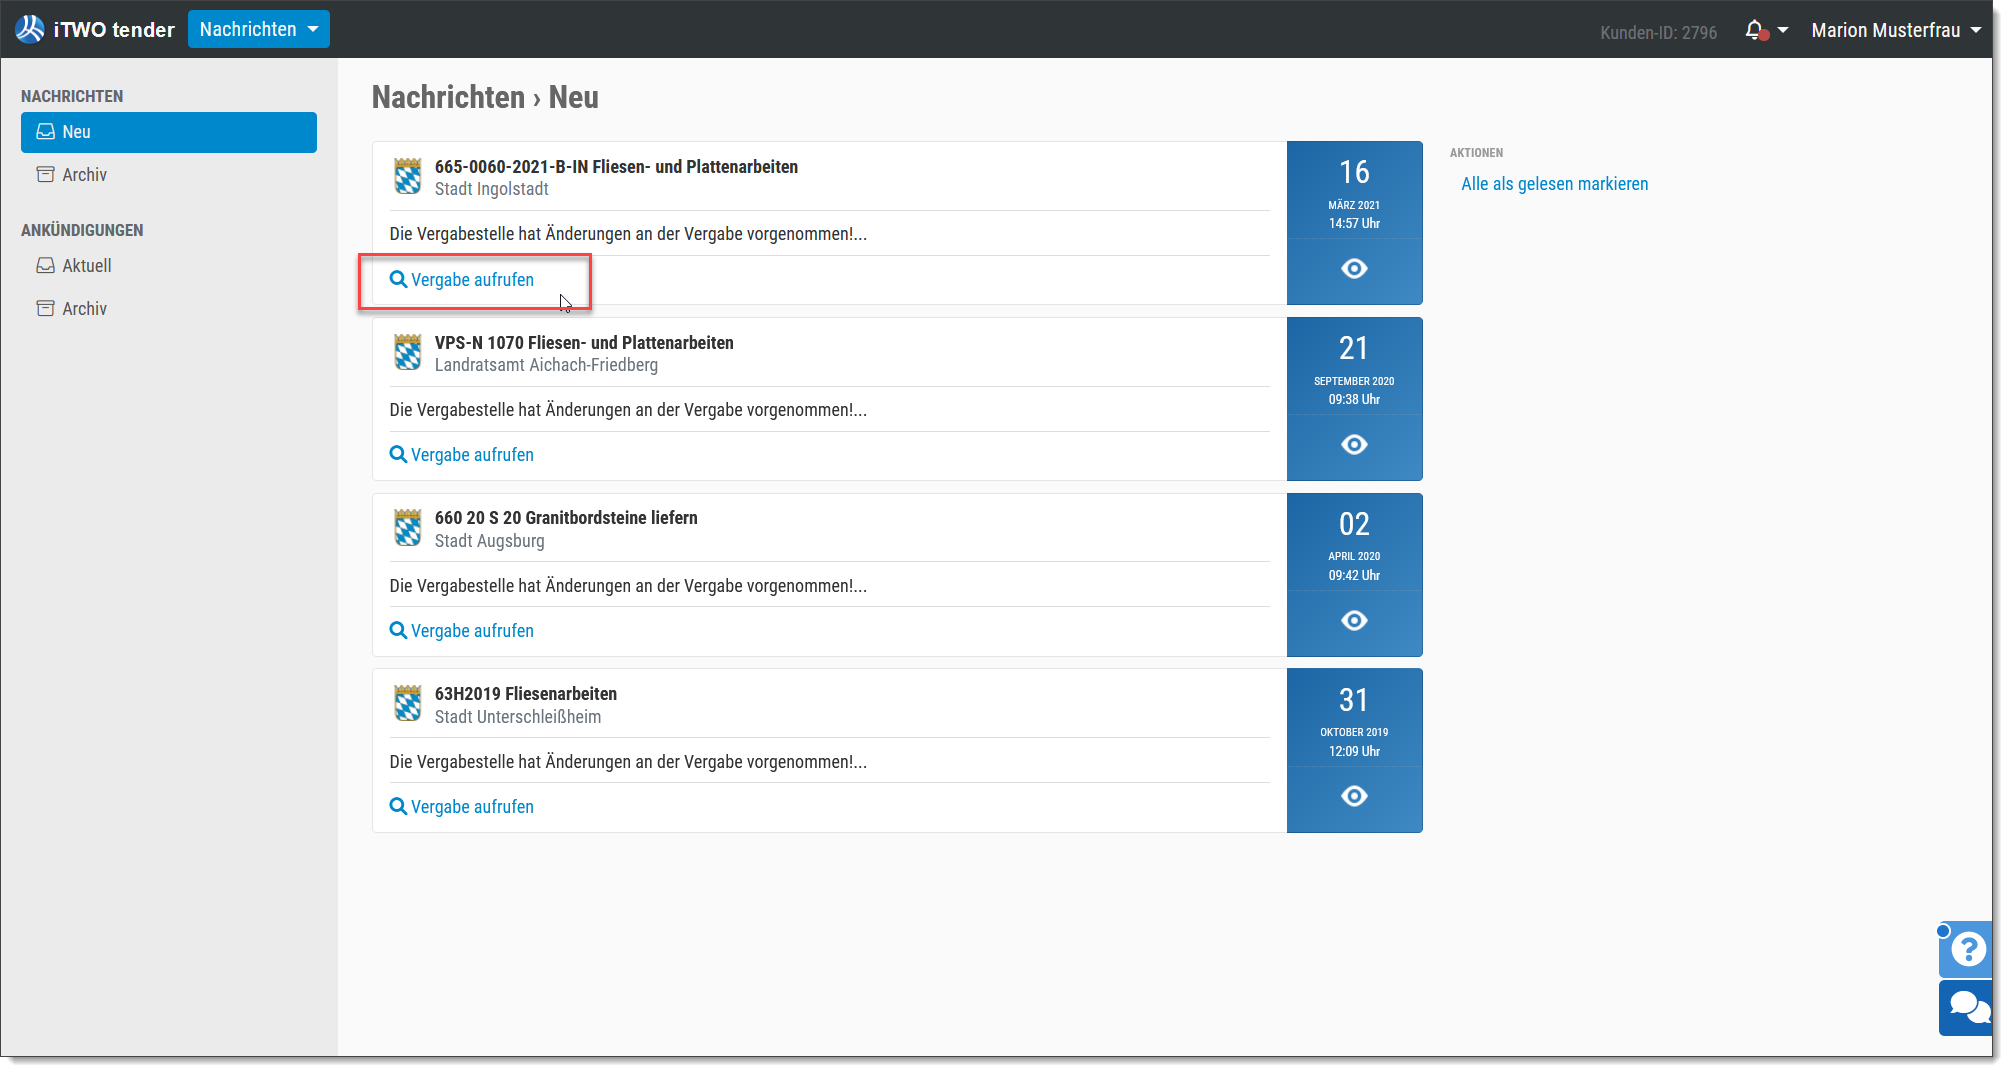Open the notification bell icon
The height and width of the screenshot is (1072, 2008).
coord(1755,30)
